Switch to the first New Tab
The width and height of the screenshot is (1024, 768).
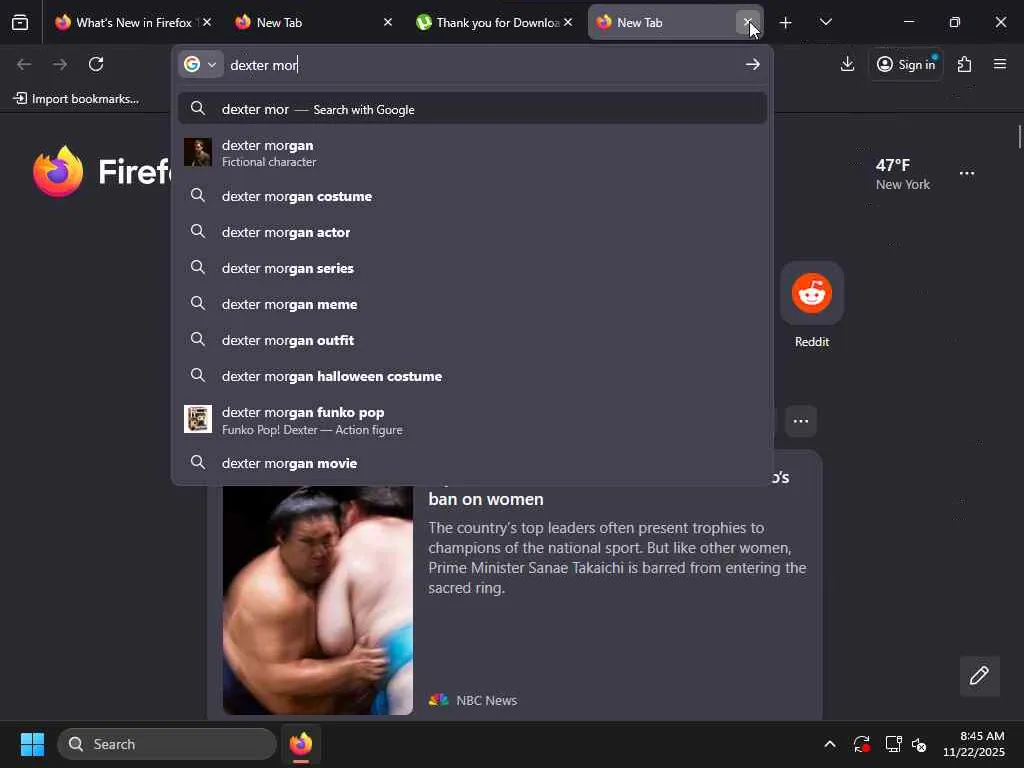click(x=312, y=22)
